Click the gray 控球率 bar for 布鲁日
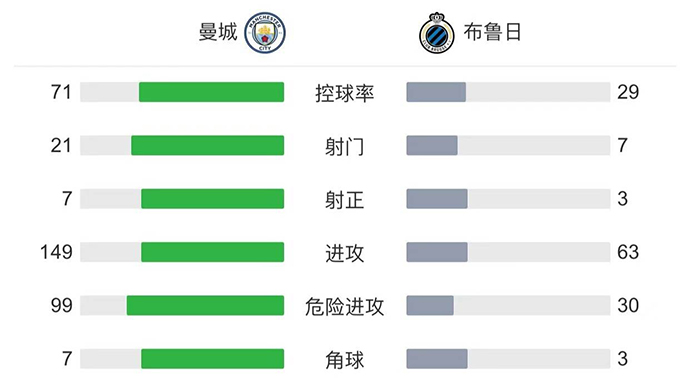The height and width of the screenshot is (379, 690). [x=436, y=92]
